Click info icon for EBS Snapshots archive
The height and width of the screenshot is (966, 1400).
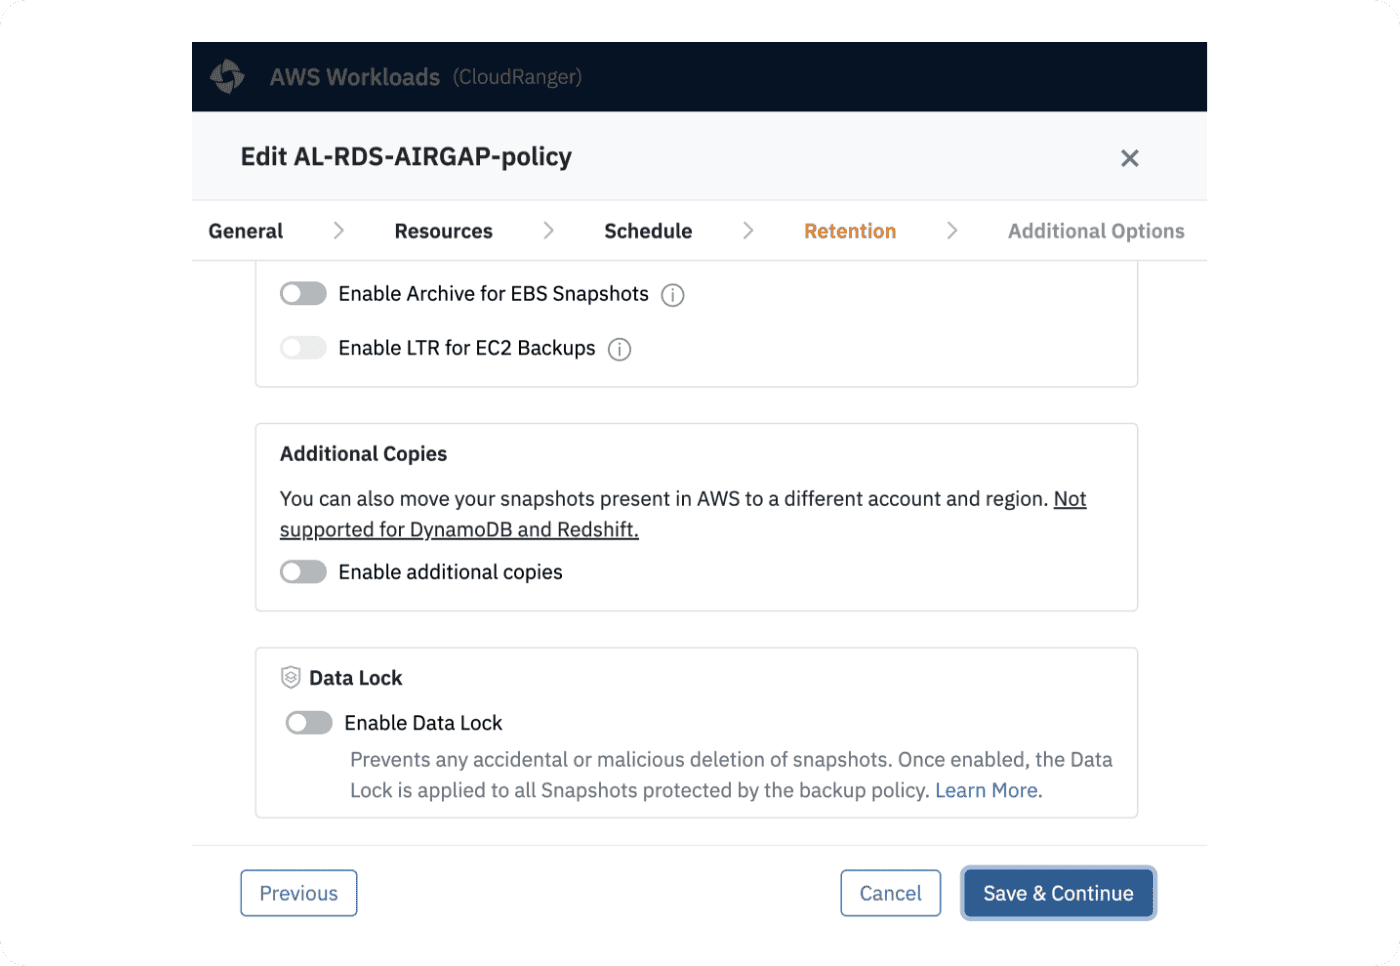pyautogui.click(x=673, y=295)
